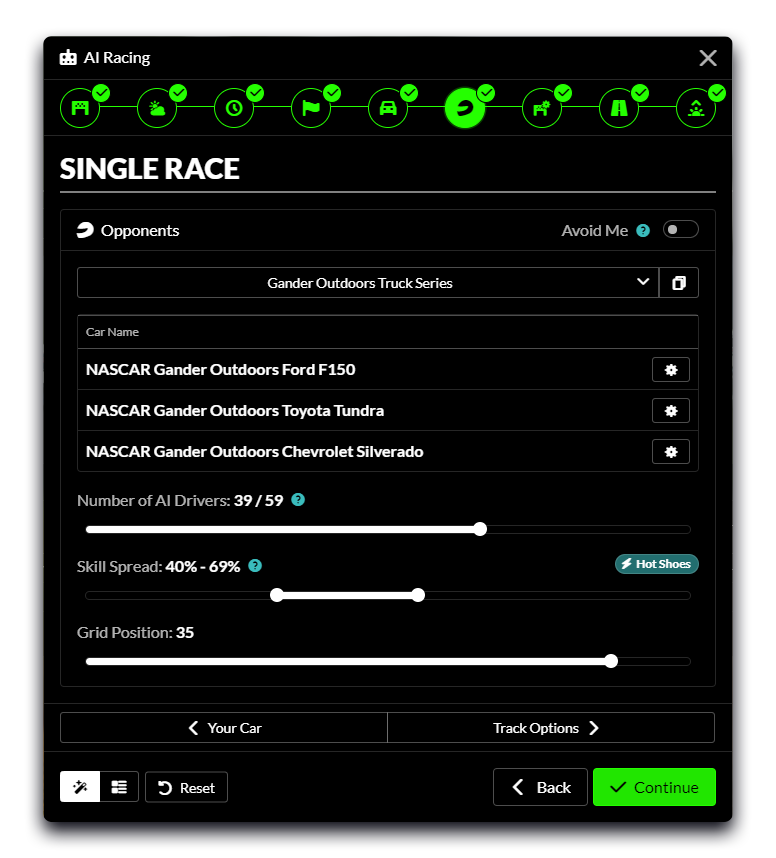Screen dimensions: 776x858
Task: Close the AI Racing dialog
Action: (x=708, y=58)
